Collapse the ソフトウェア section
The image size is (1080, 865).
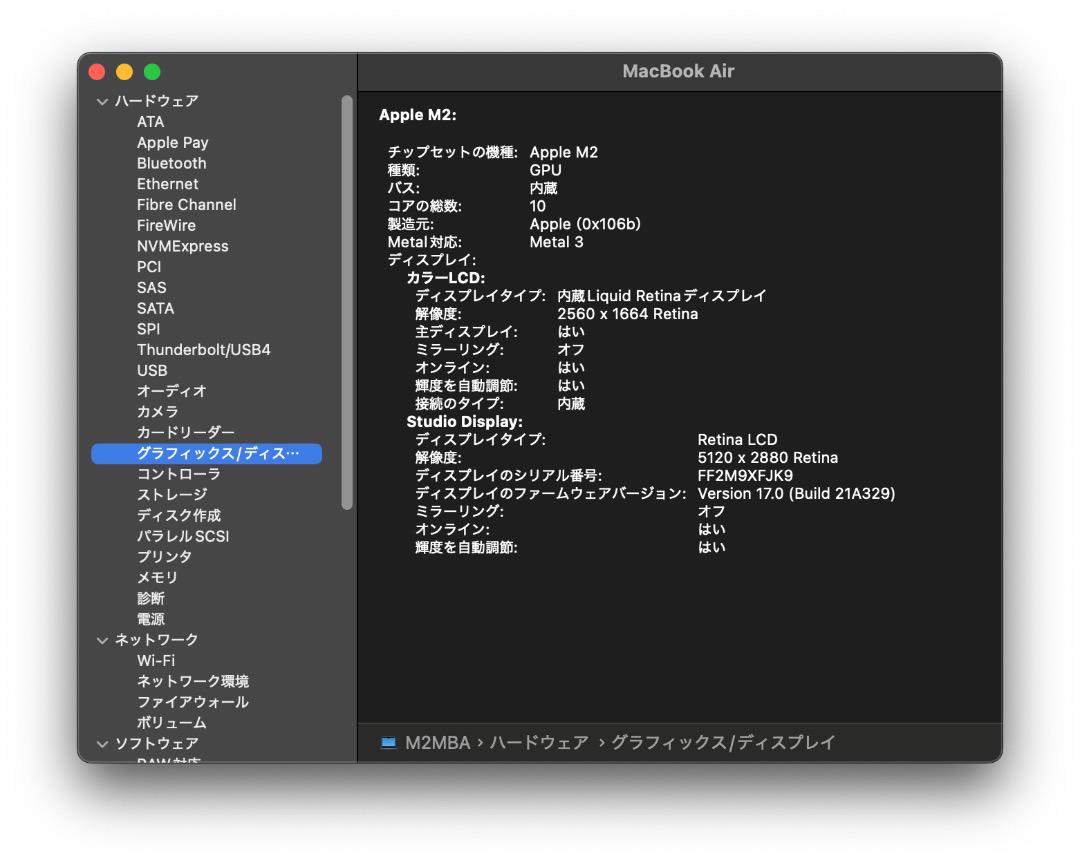click(103, 744)
